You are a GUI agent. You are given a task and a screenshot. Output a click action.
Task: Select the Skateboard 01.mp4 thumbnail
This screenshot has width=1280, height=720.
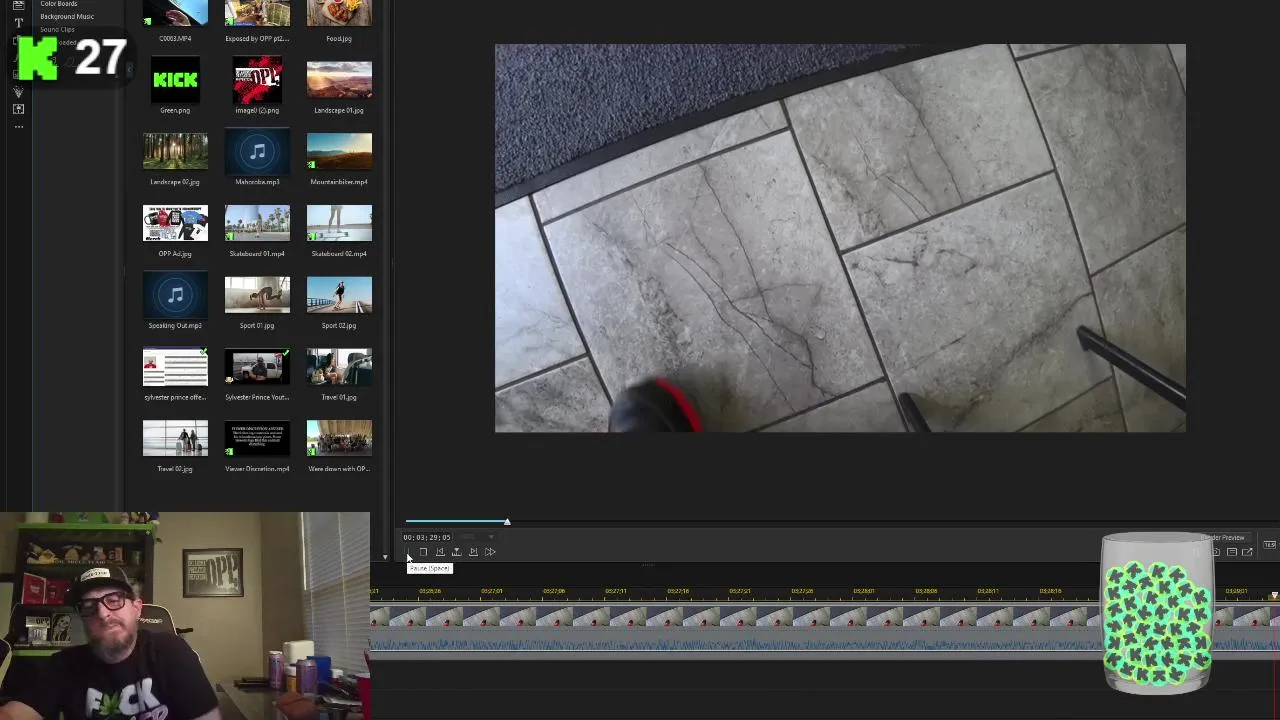(x=257, y=224)
